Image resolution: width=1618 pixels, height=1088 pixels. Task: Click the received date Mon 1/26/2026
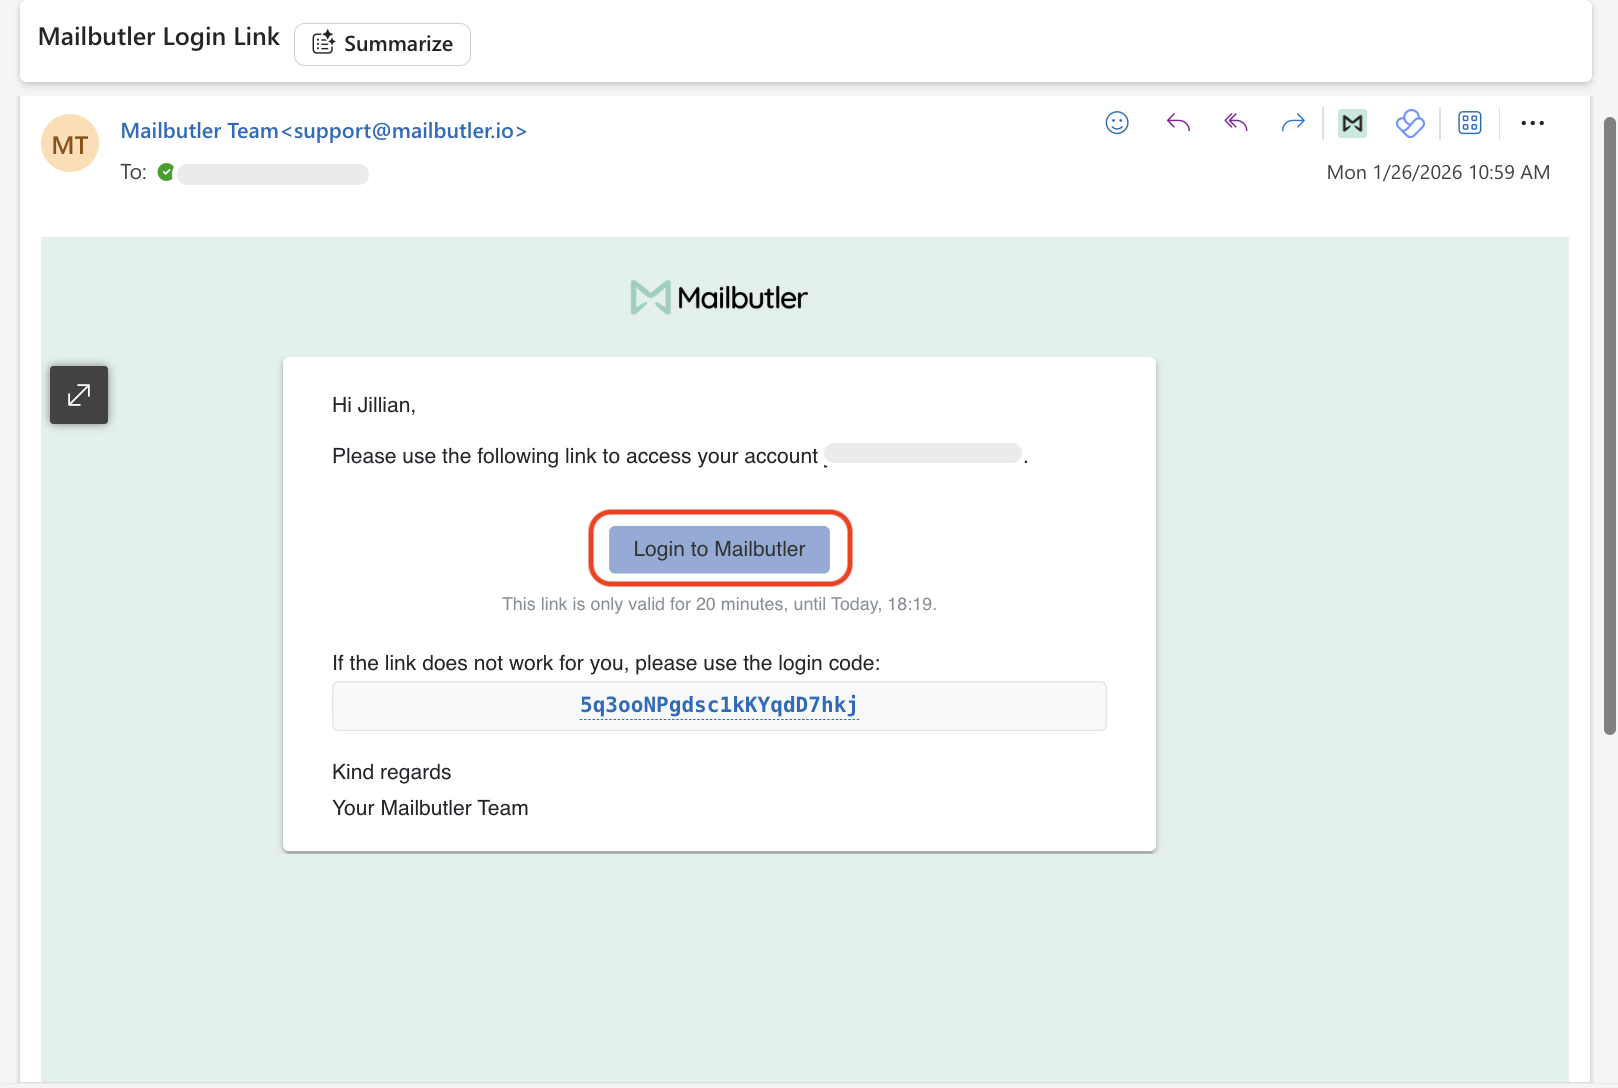point(1437,172)
